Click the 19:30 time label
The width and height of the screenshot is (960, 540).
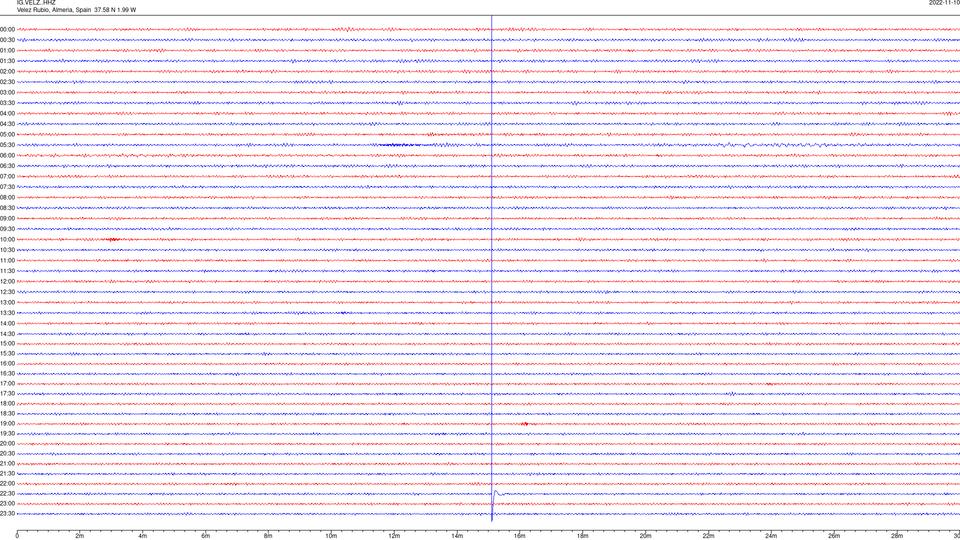coord(7,433)
